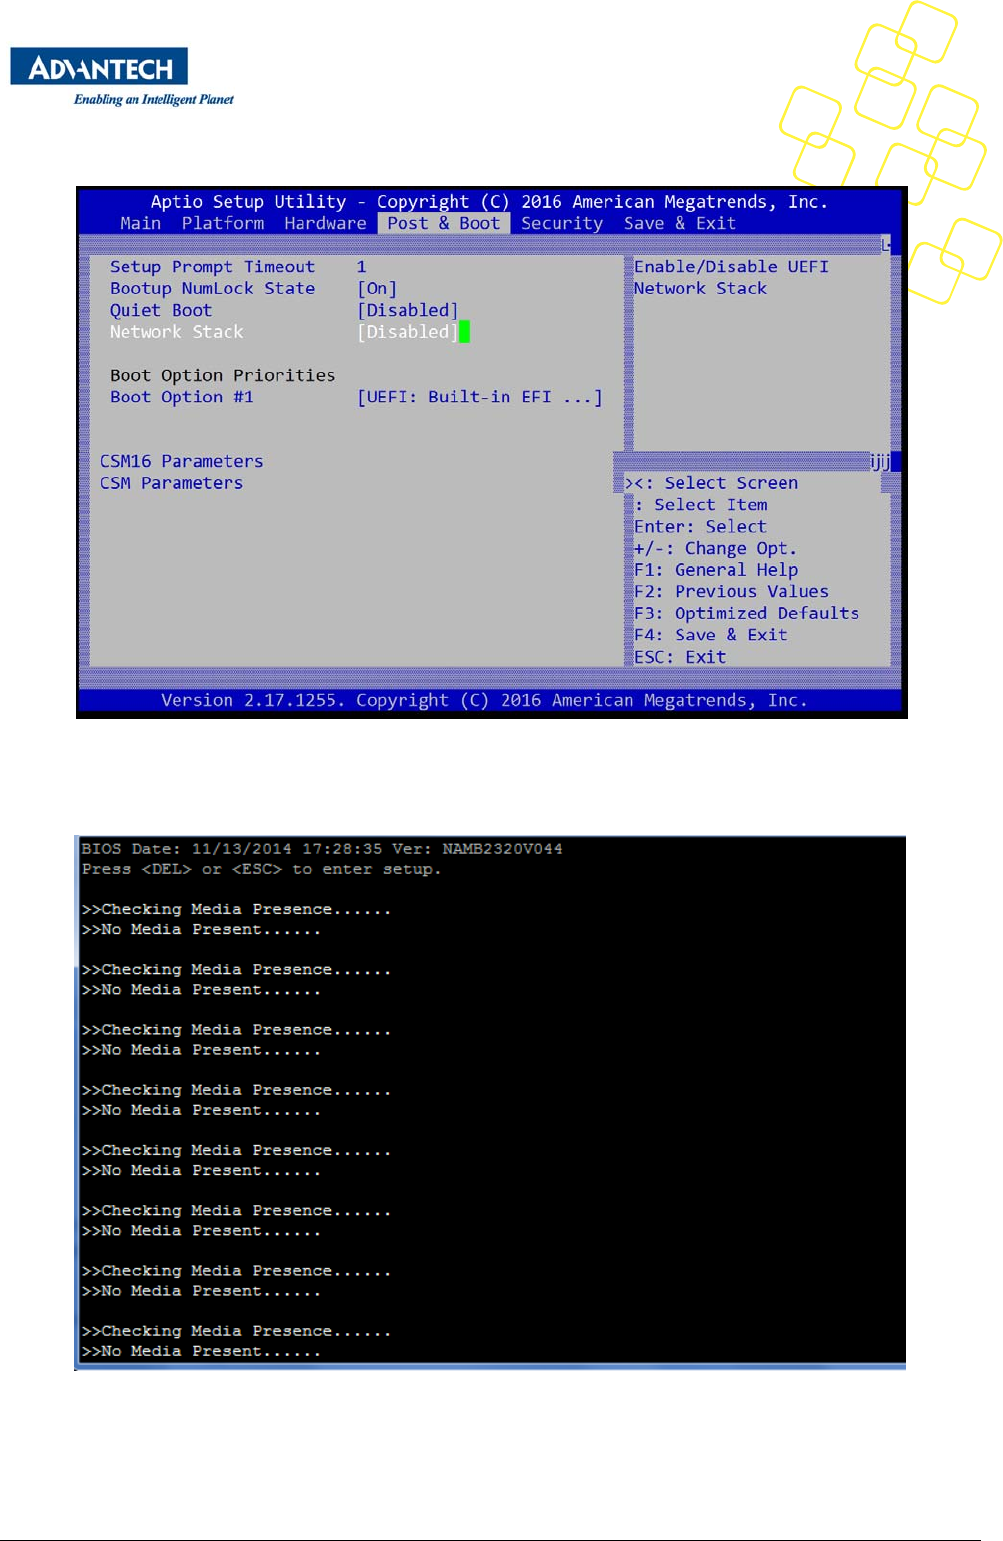The image size is (1003, 1541).
Task: Switch to the Platform tab
Action: pyautogui.click(x=223, y=223)
